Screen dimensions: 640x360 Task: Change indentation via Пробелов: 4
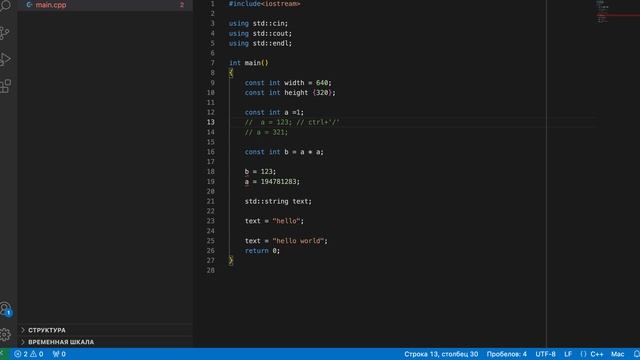tap(507, 354)
